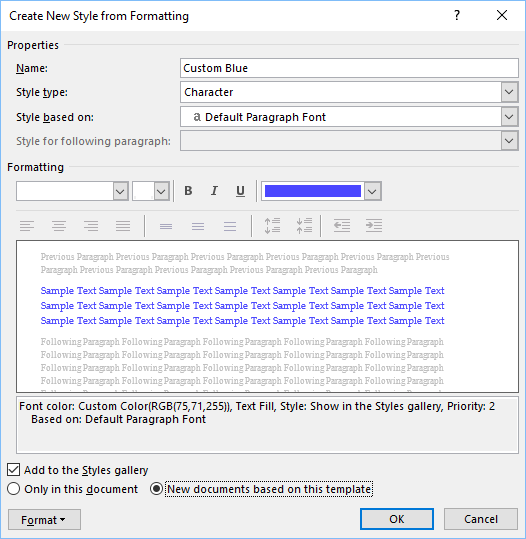
Task: Click the increase indent icon
Action: click(x=374, y=226)
